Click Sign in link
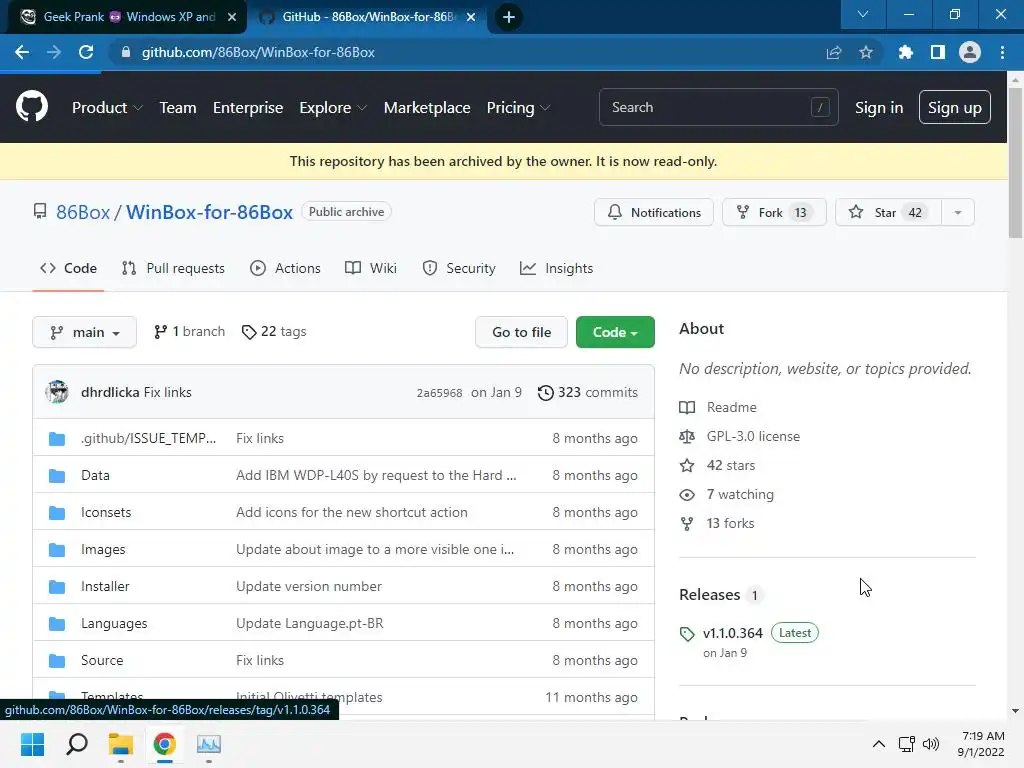Screen dimensions: 1024x768 tap(879, 108)
